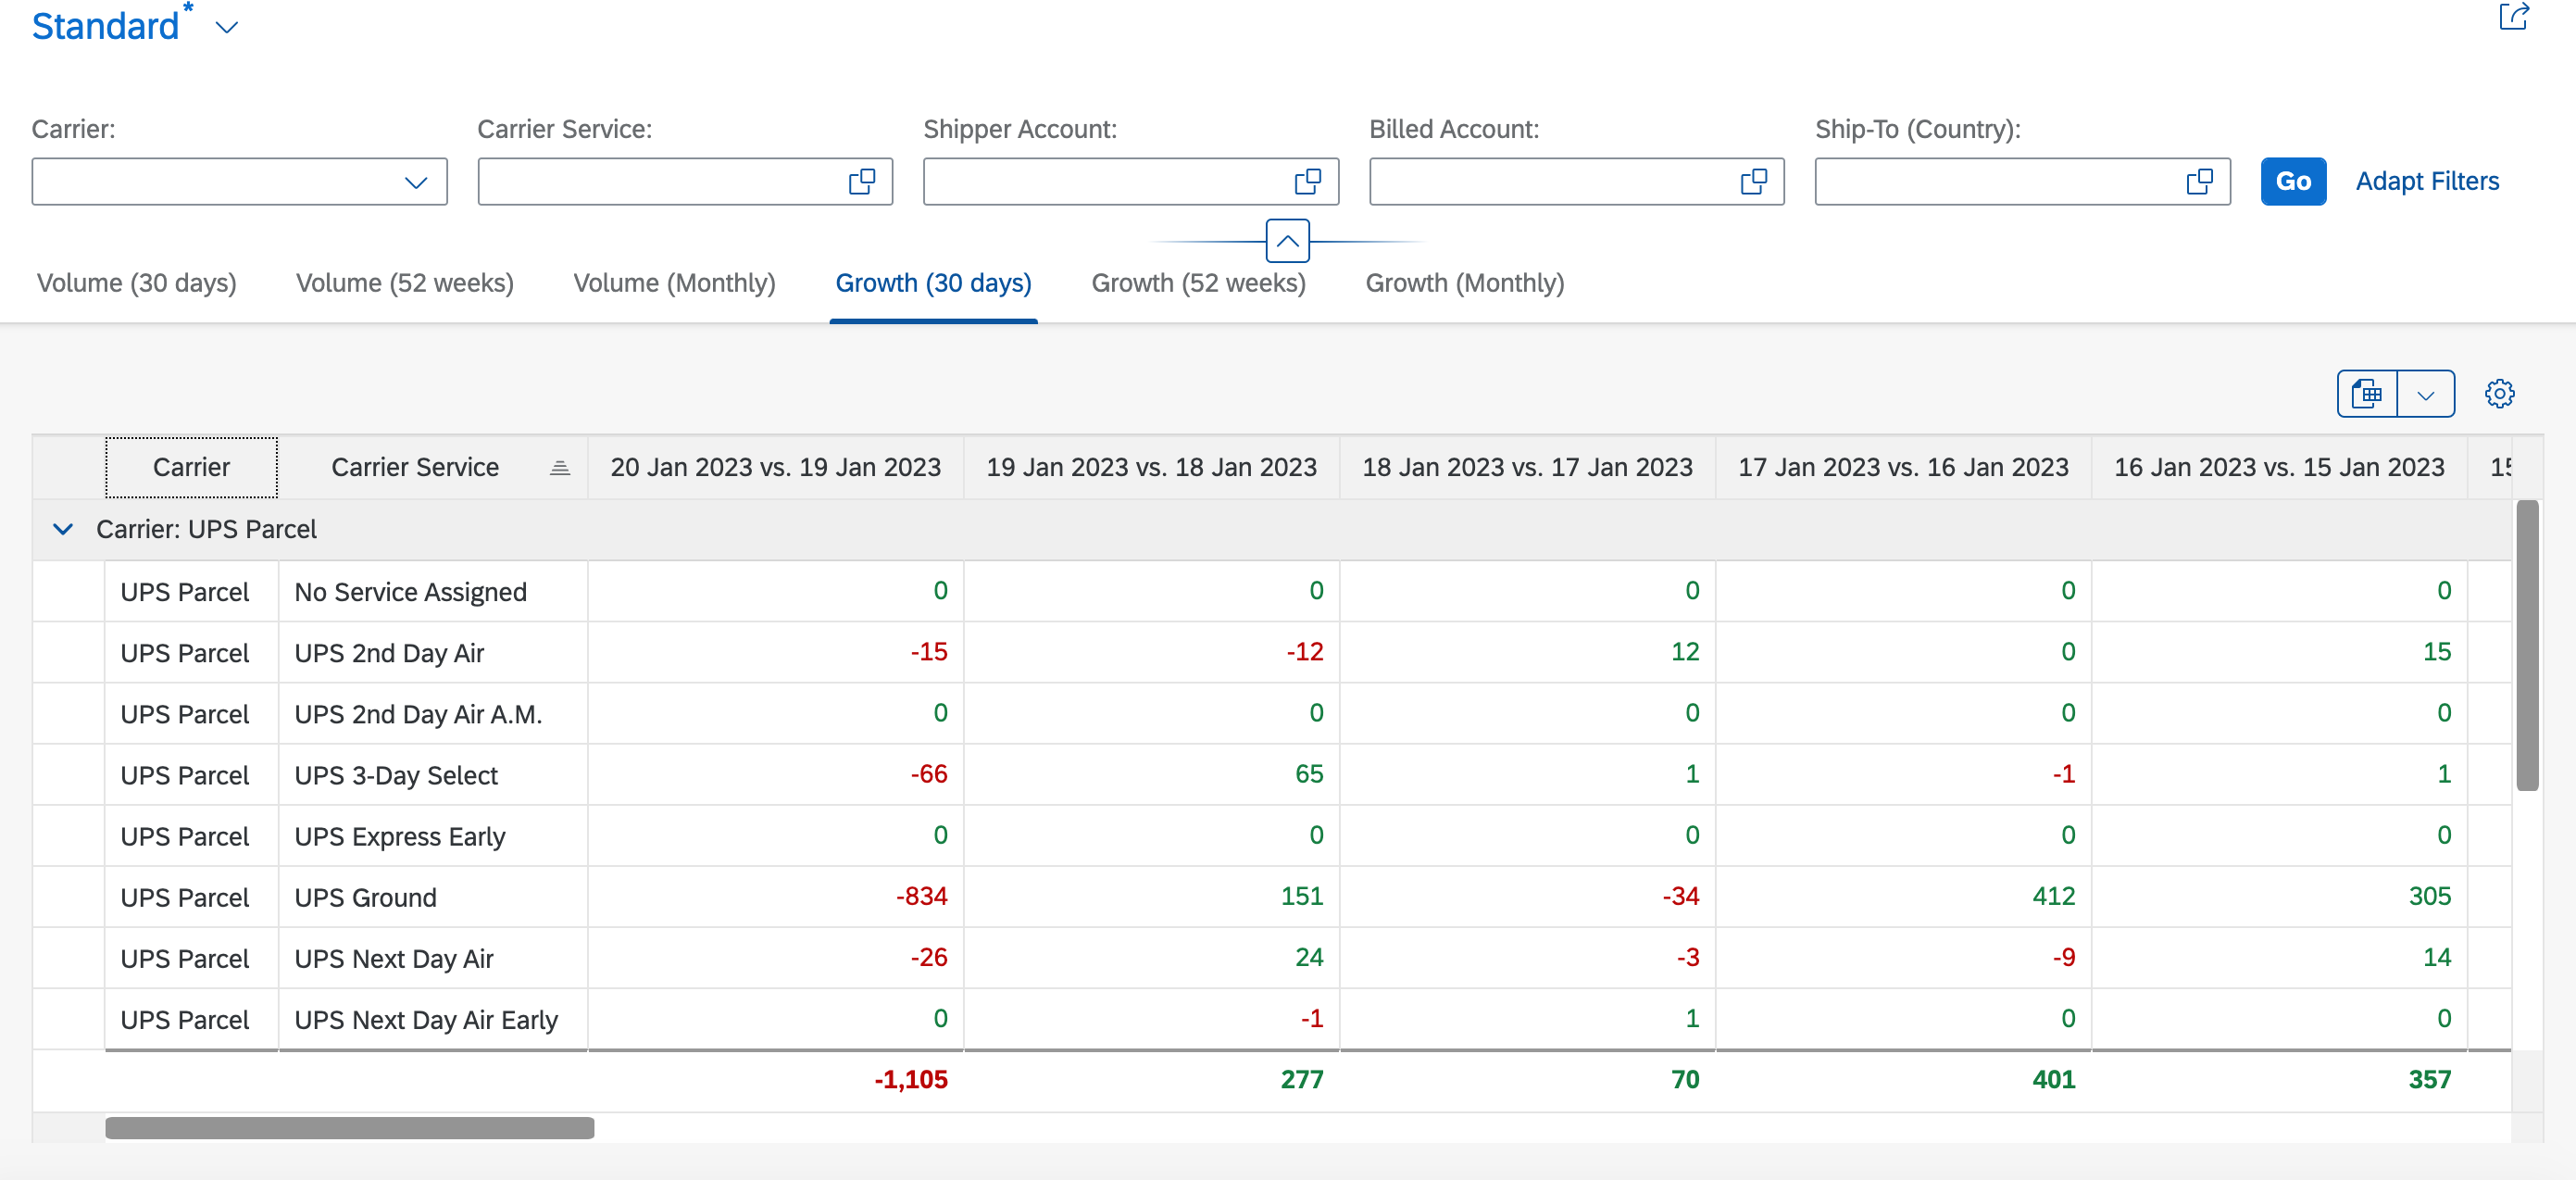Screen dimensions: 2576x1180
Task: Click the Go button
Action: [2293, 181]
